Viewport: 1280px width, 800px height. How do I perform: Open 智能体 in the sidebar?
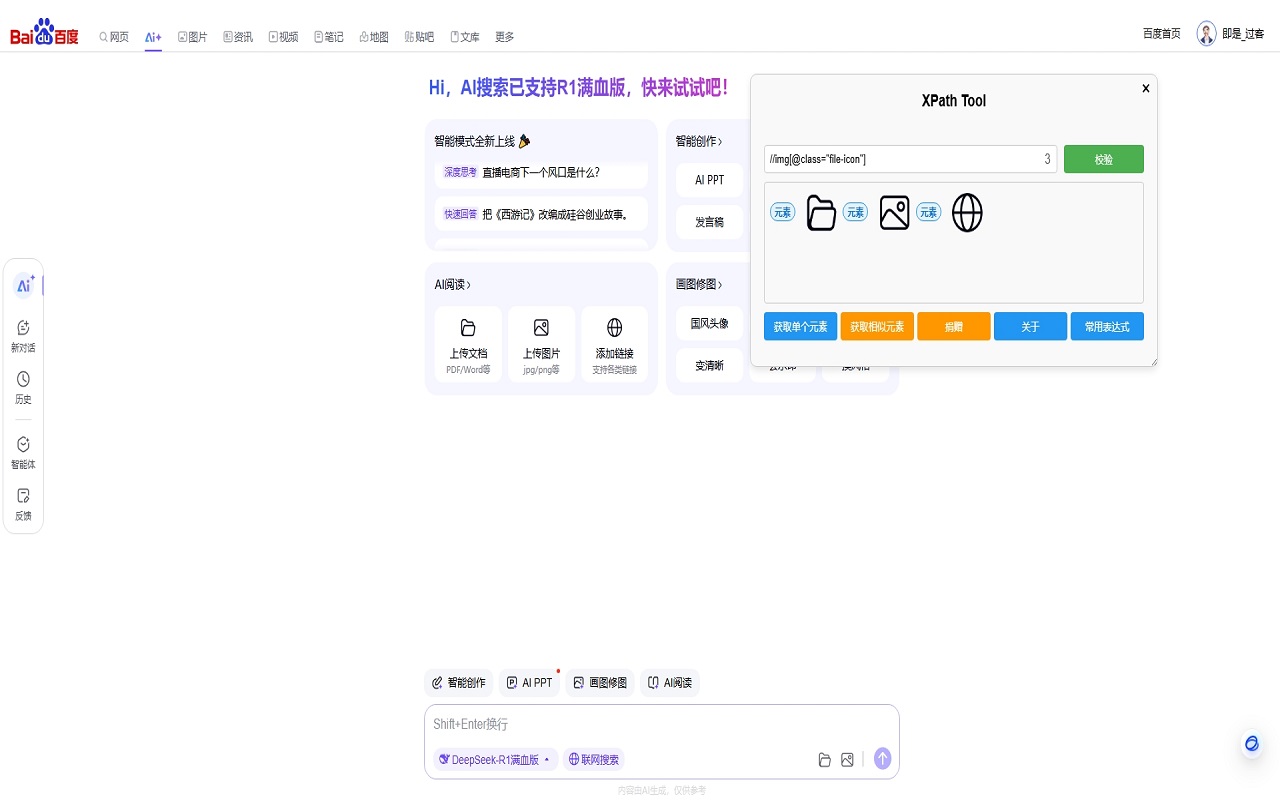(x=23, y=453)
